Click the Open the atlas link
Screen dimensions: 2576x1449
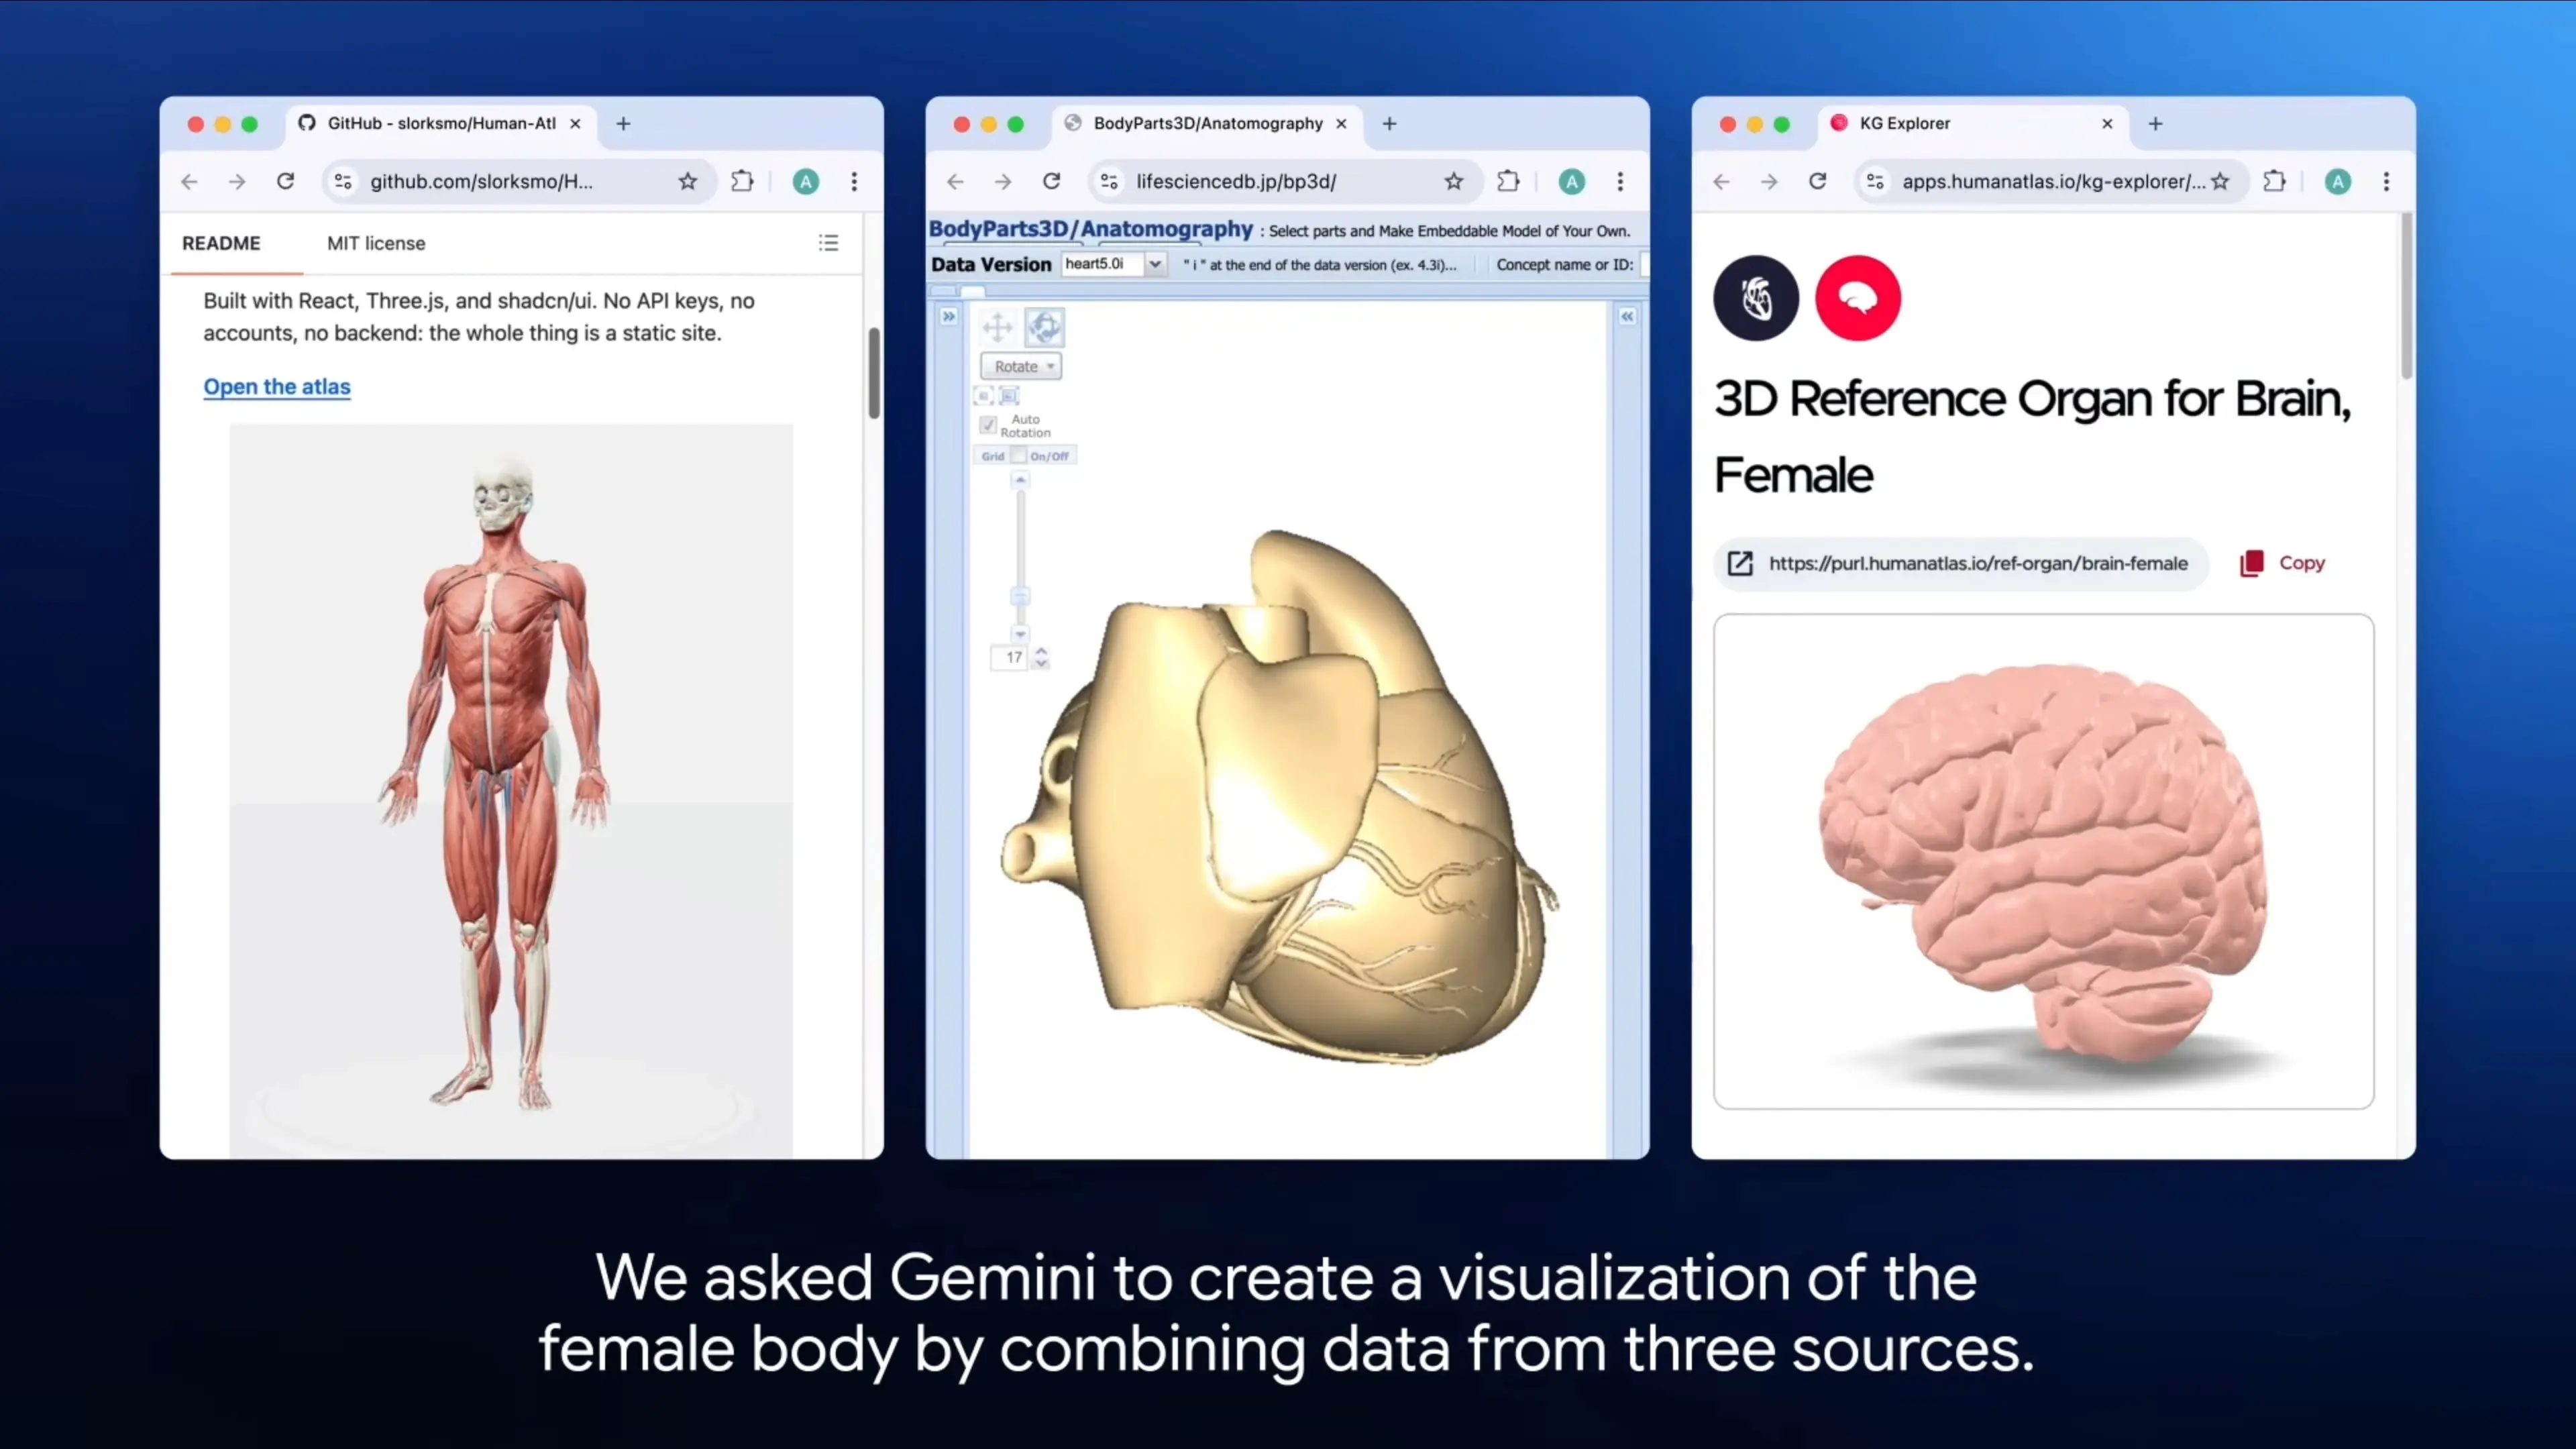pyautogui.click(x=277, y=386)
